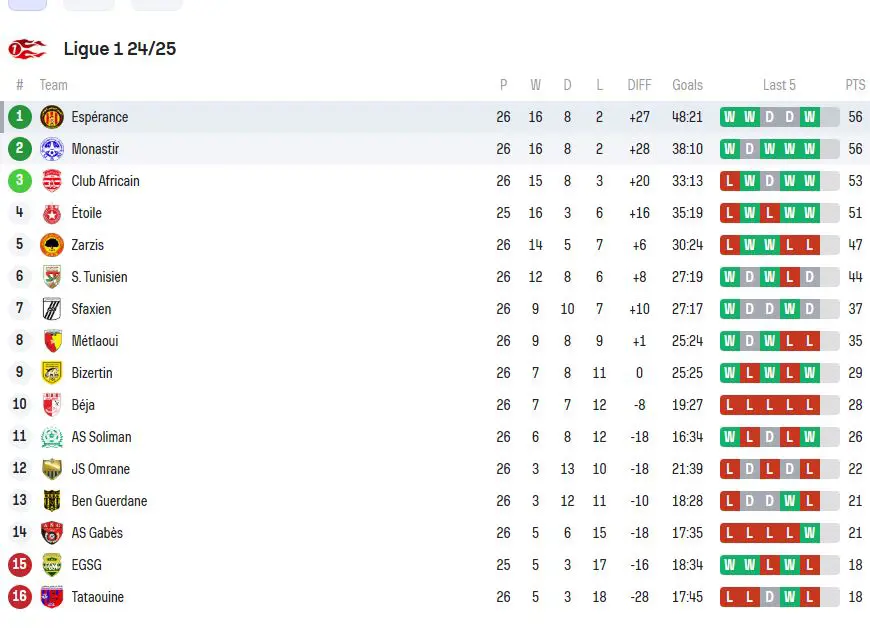870x629 pixels.
Task: Click the Sfaxien striped crest
Action: [52, 309]
